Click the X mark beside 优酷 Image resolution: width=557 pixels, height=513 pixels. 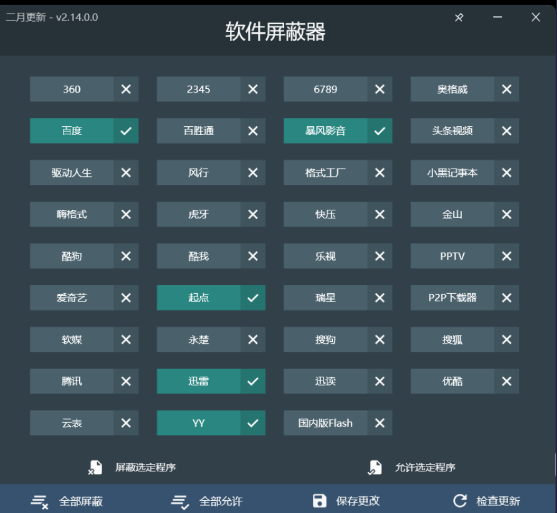(x=507, y=381)
